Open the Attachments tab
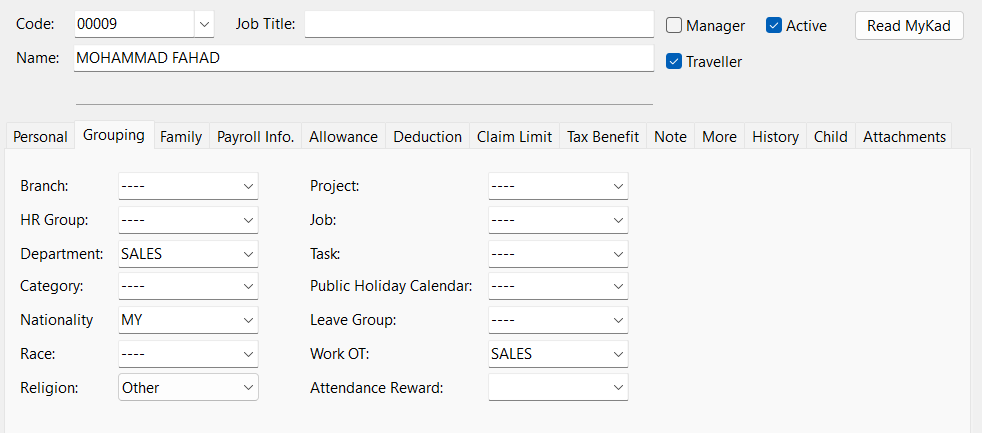This screenshot has width=983, height=433. click(x=904, y=137)
